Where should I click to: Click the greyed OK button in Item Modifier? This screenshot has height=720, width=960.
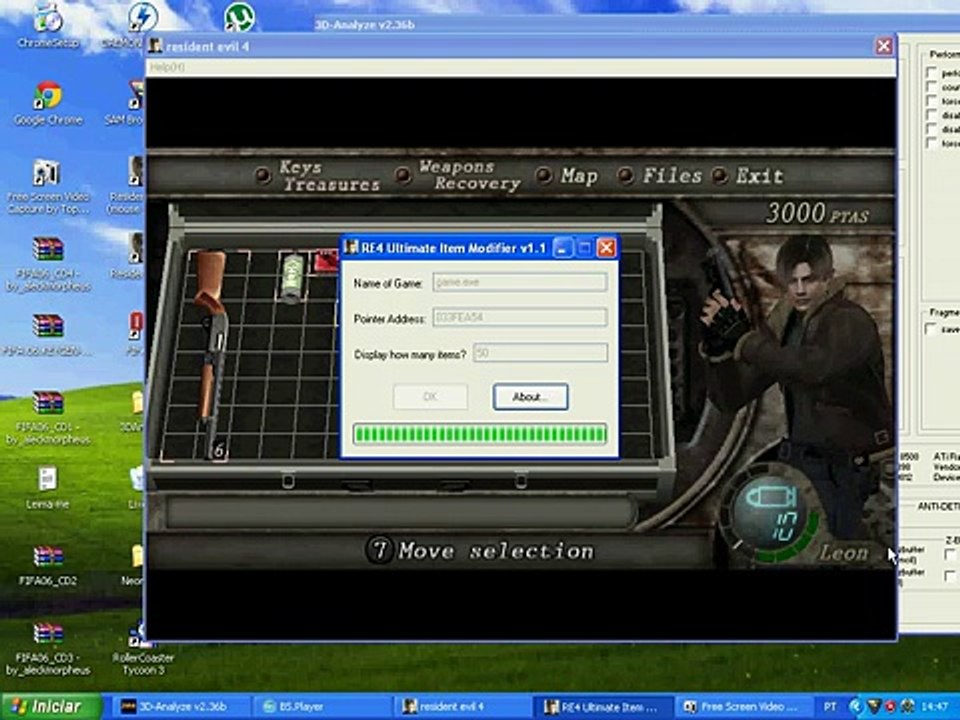point(430,397)
